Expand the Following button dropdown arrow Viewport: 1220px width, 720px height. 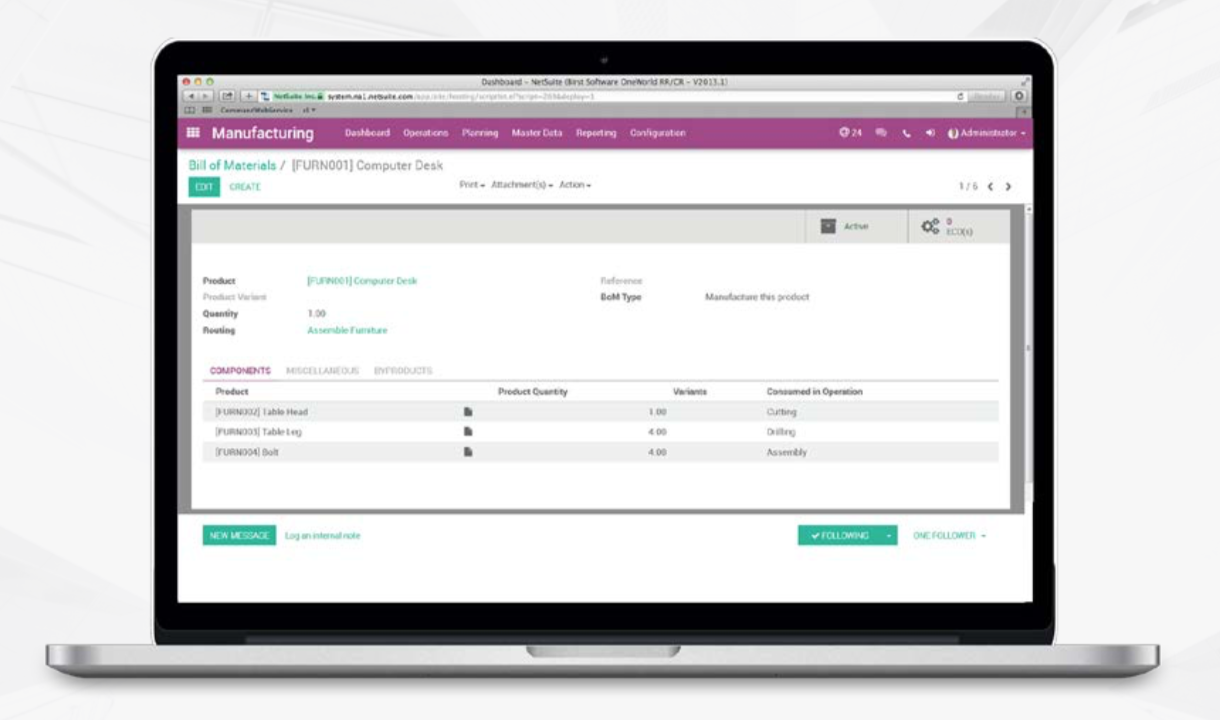pos(888,536)
